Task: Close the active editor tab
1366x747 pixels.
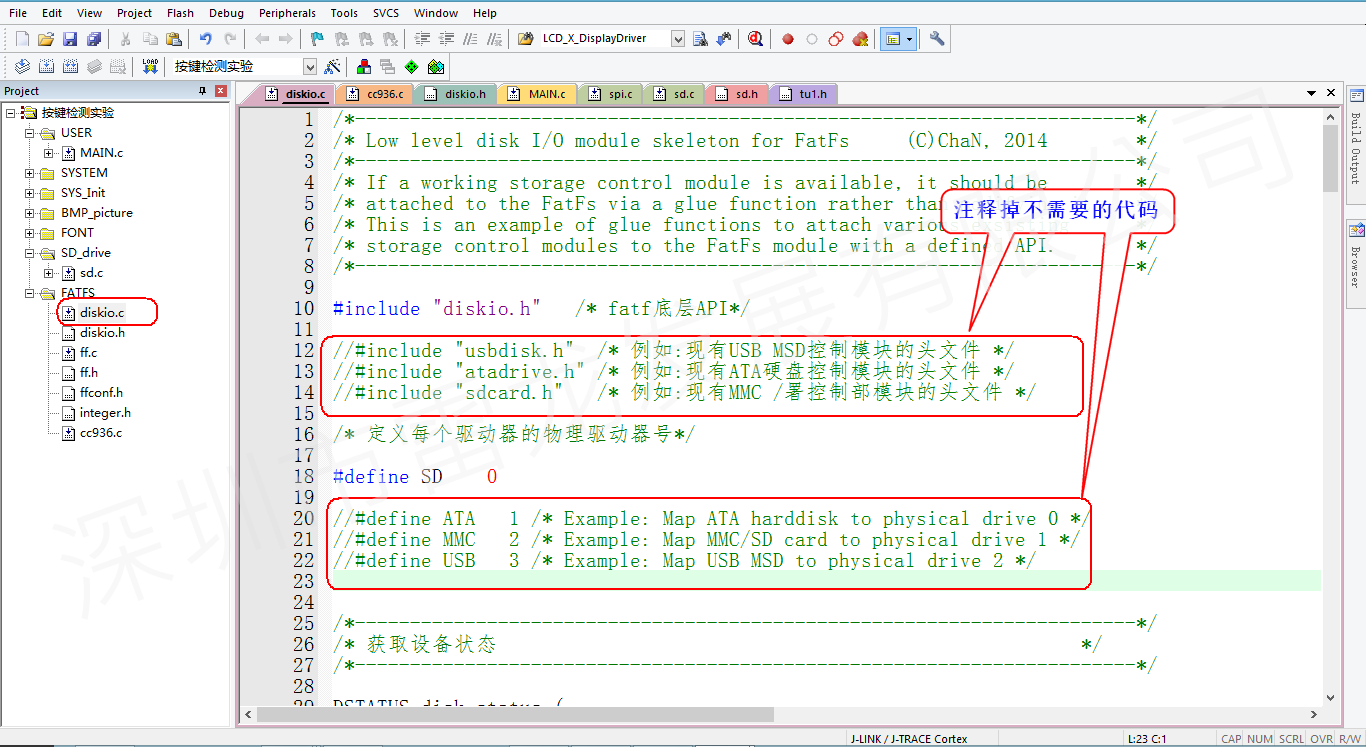Action: click(x=1331, y=93)
